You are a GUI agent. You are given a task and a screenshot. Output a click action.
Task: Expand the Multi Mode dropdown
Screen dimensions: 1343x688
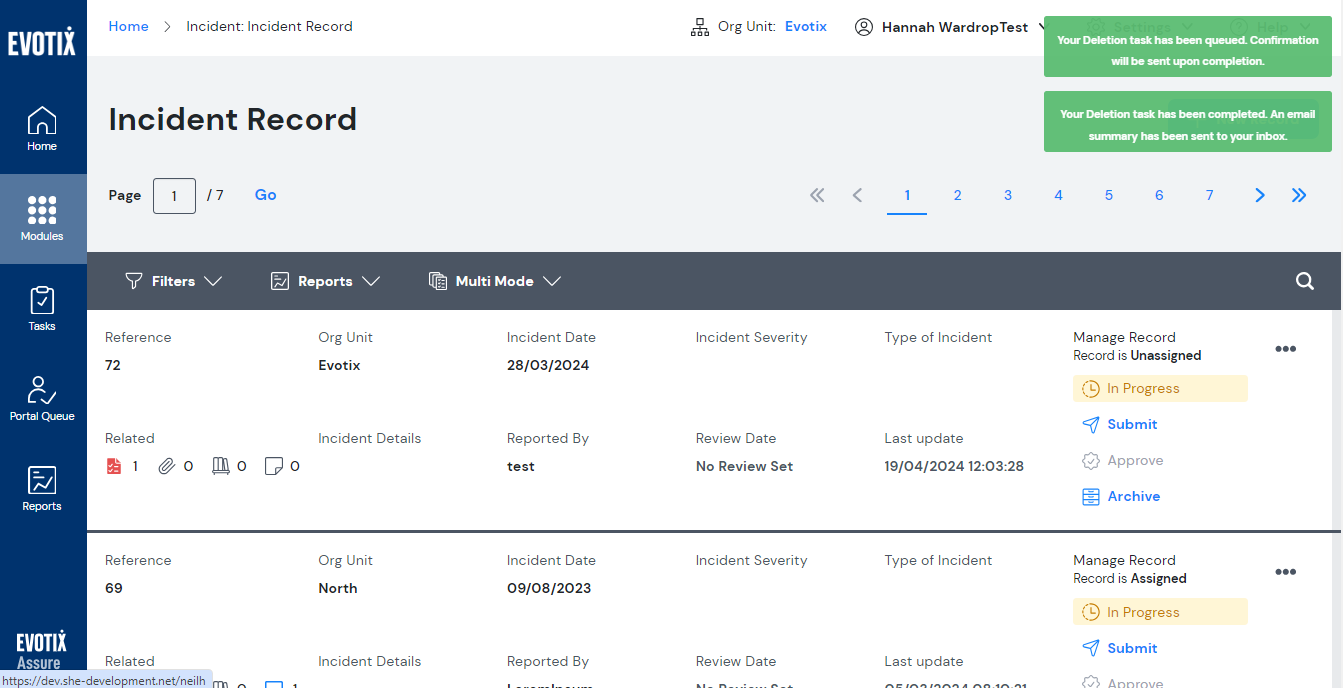pos(494,281)
